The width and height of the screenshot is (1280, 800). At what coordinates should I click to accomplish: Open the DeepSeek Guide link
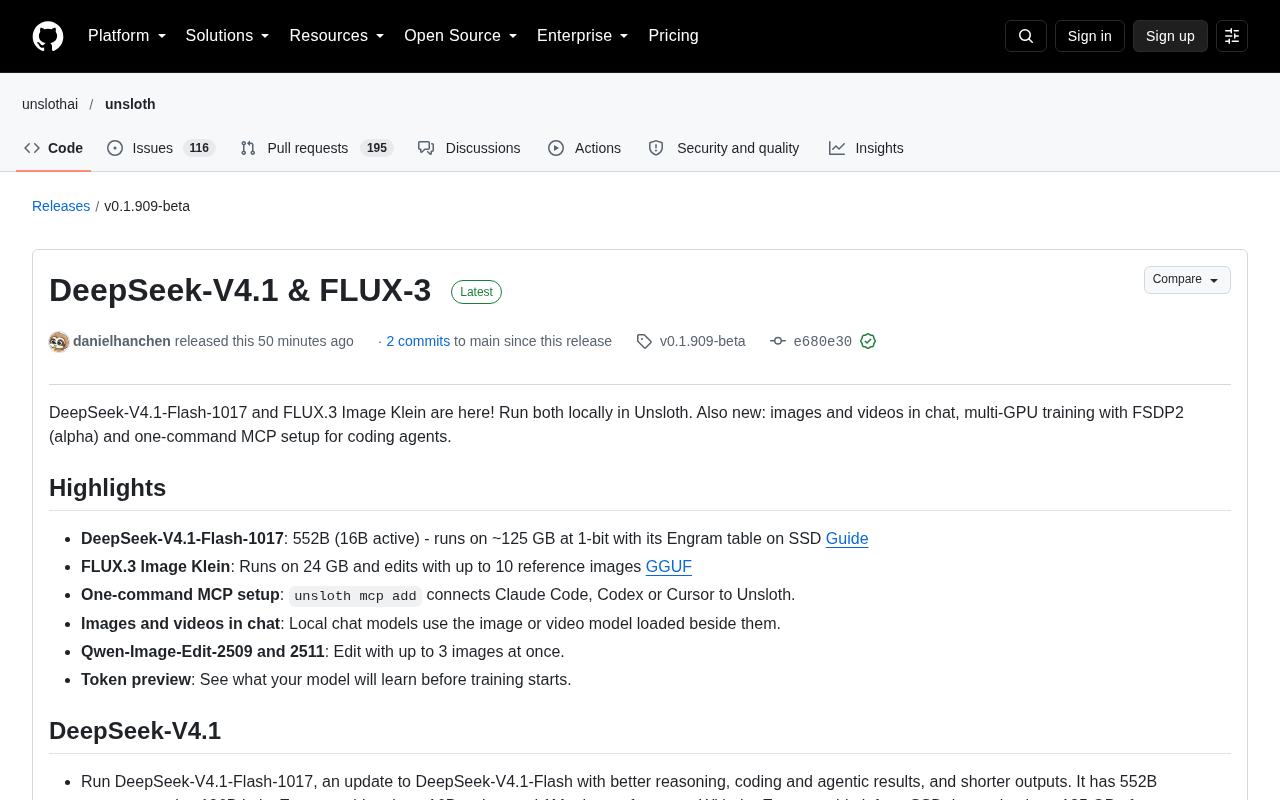(x=847, y=539)
